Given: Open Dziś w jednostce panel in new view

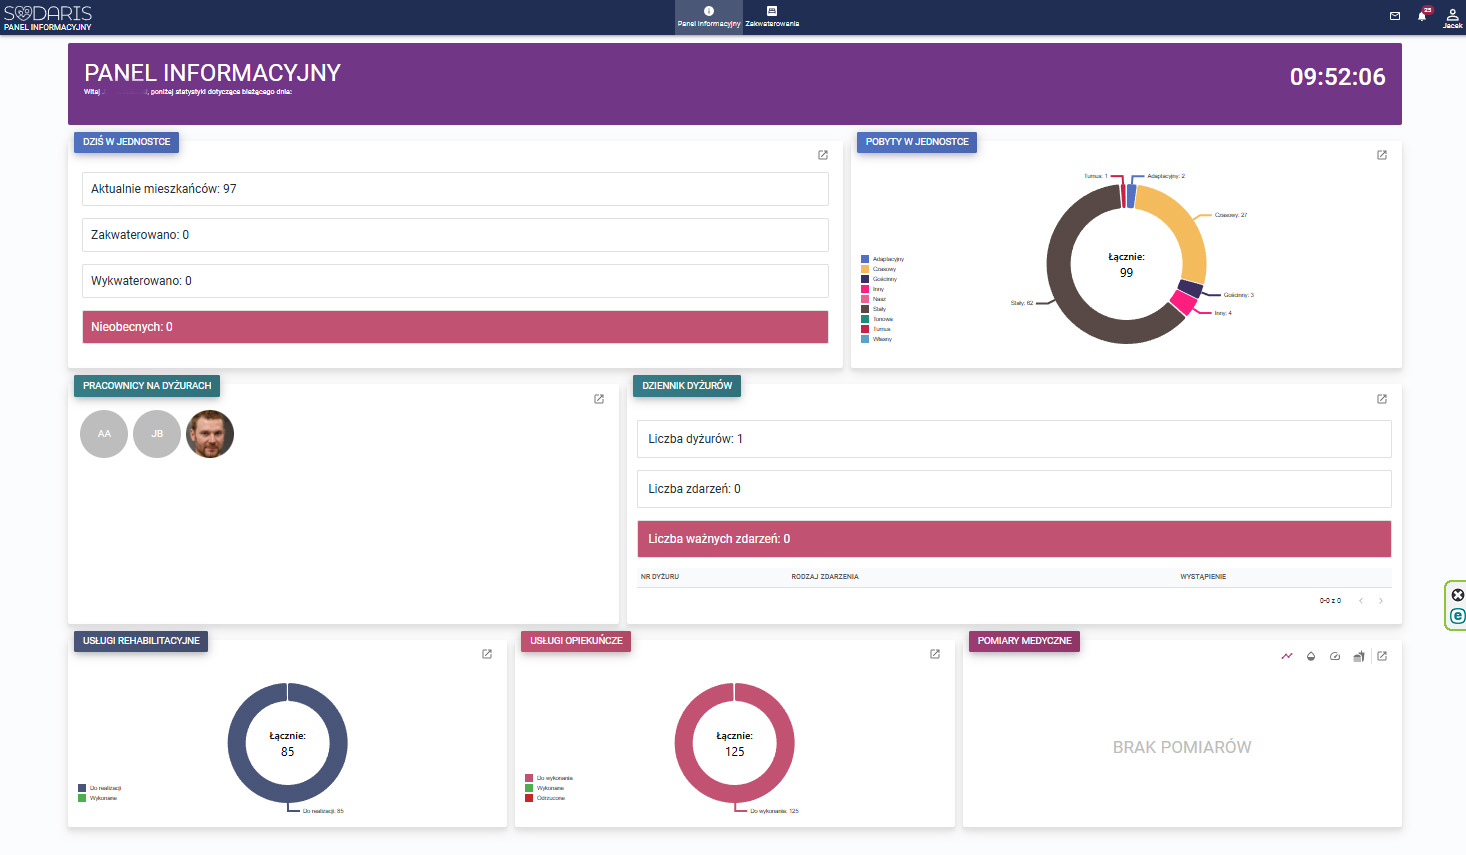Looking at the screenshot, I should [x=823, y=155].
